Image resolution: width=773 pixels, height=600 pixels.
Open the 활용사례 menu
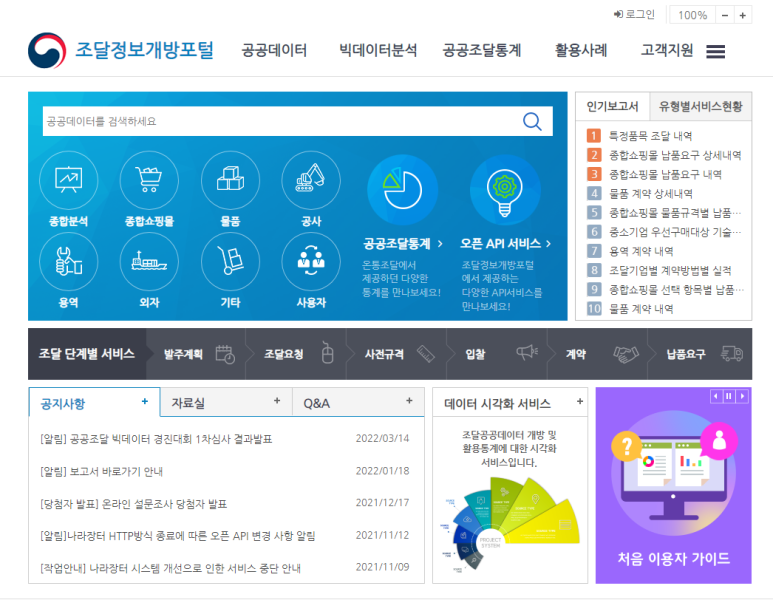[581, 50]
